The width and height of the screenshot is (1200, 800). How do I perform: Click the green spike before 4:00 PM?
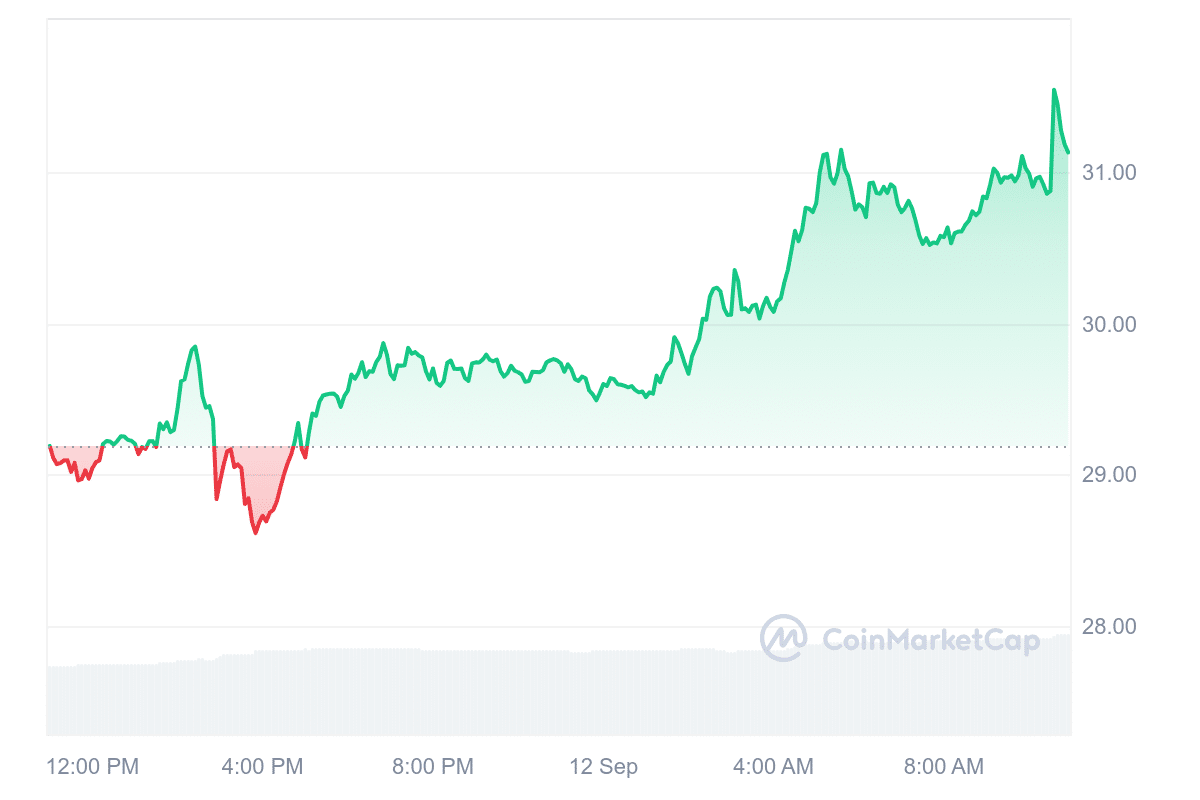(x=195, y=347)
